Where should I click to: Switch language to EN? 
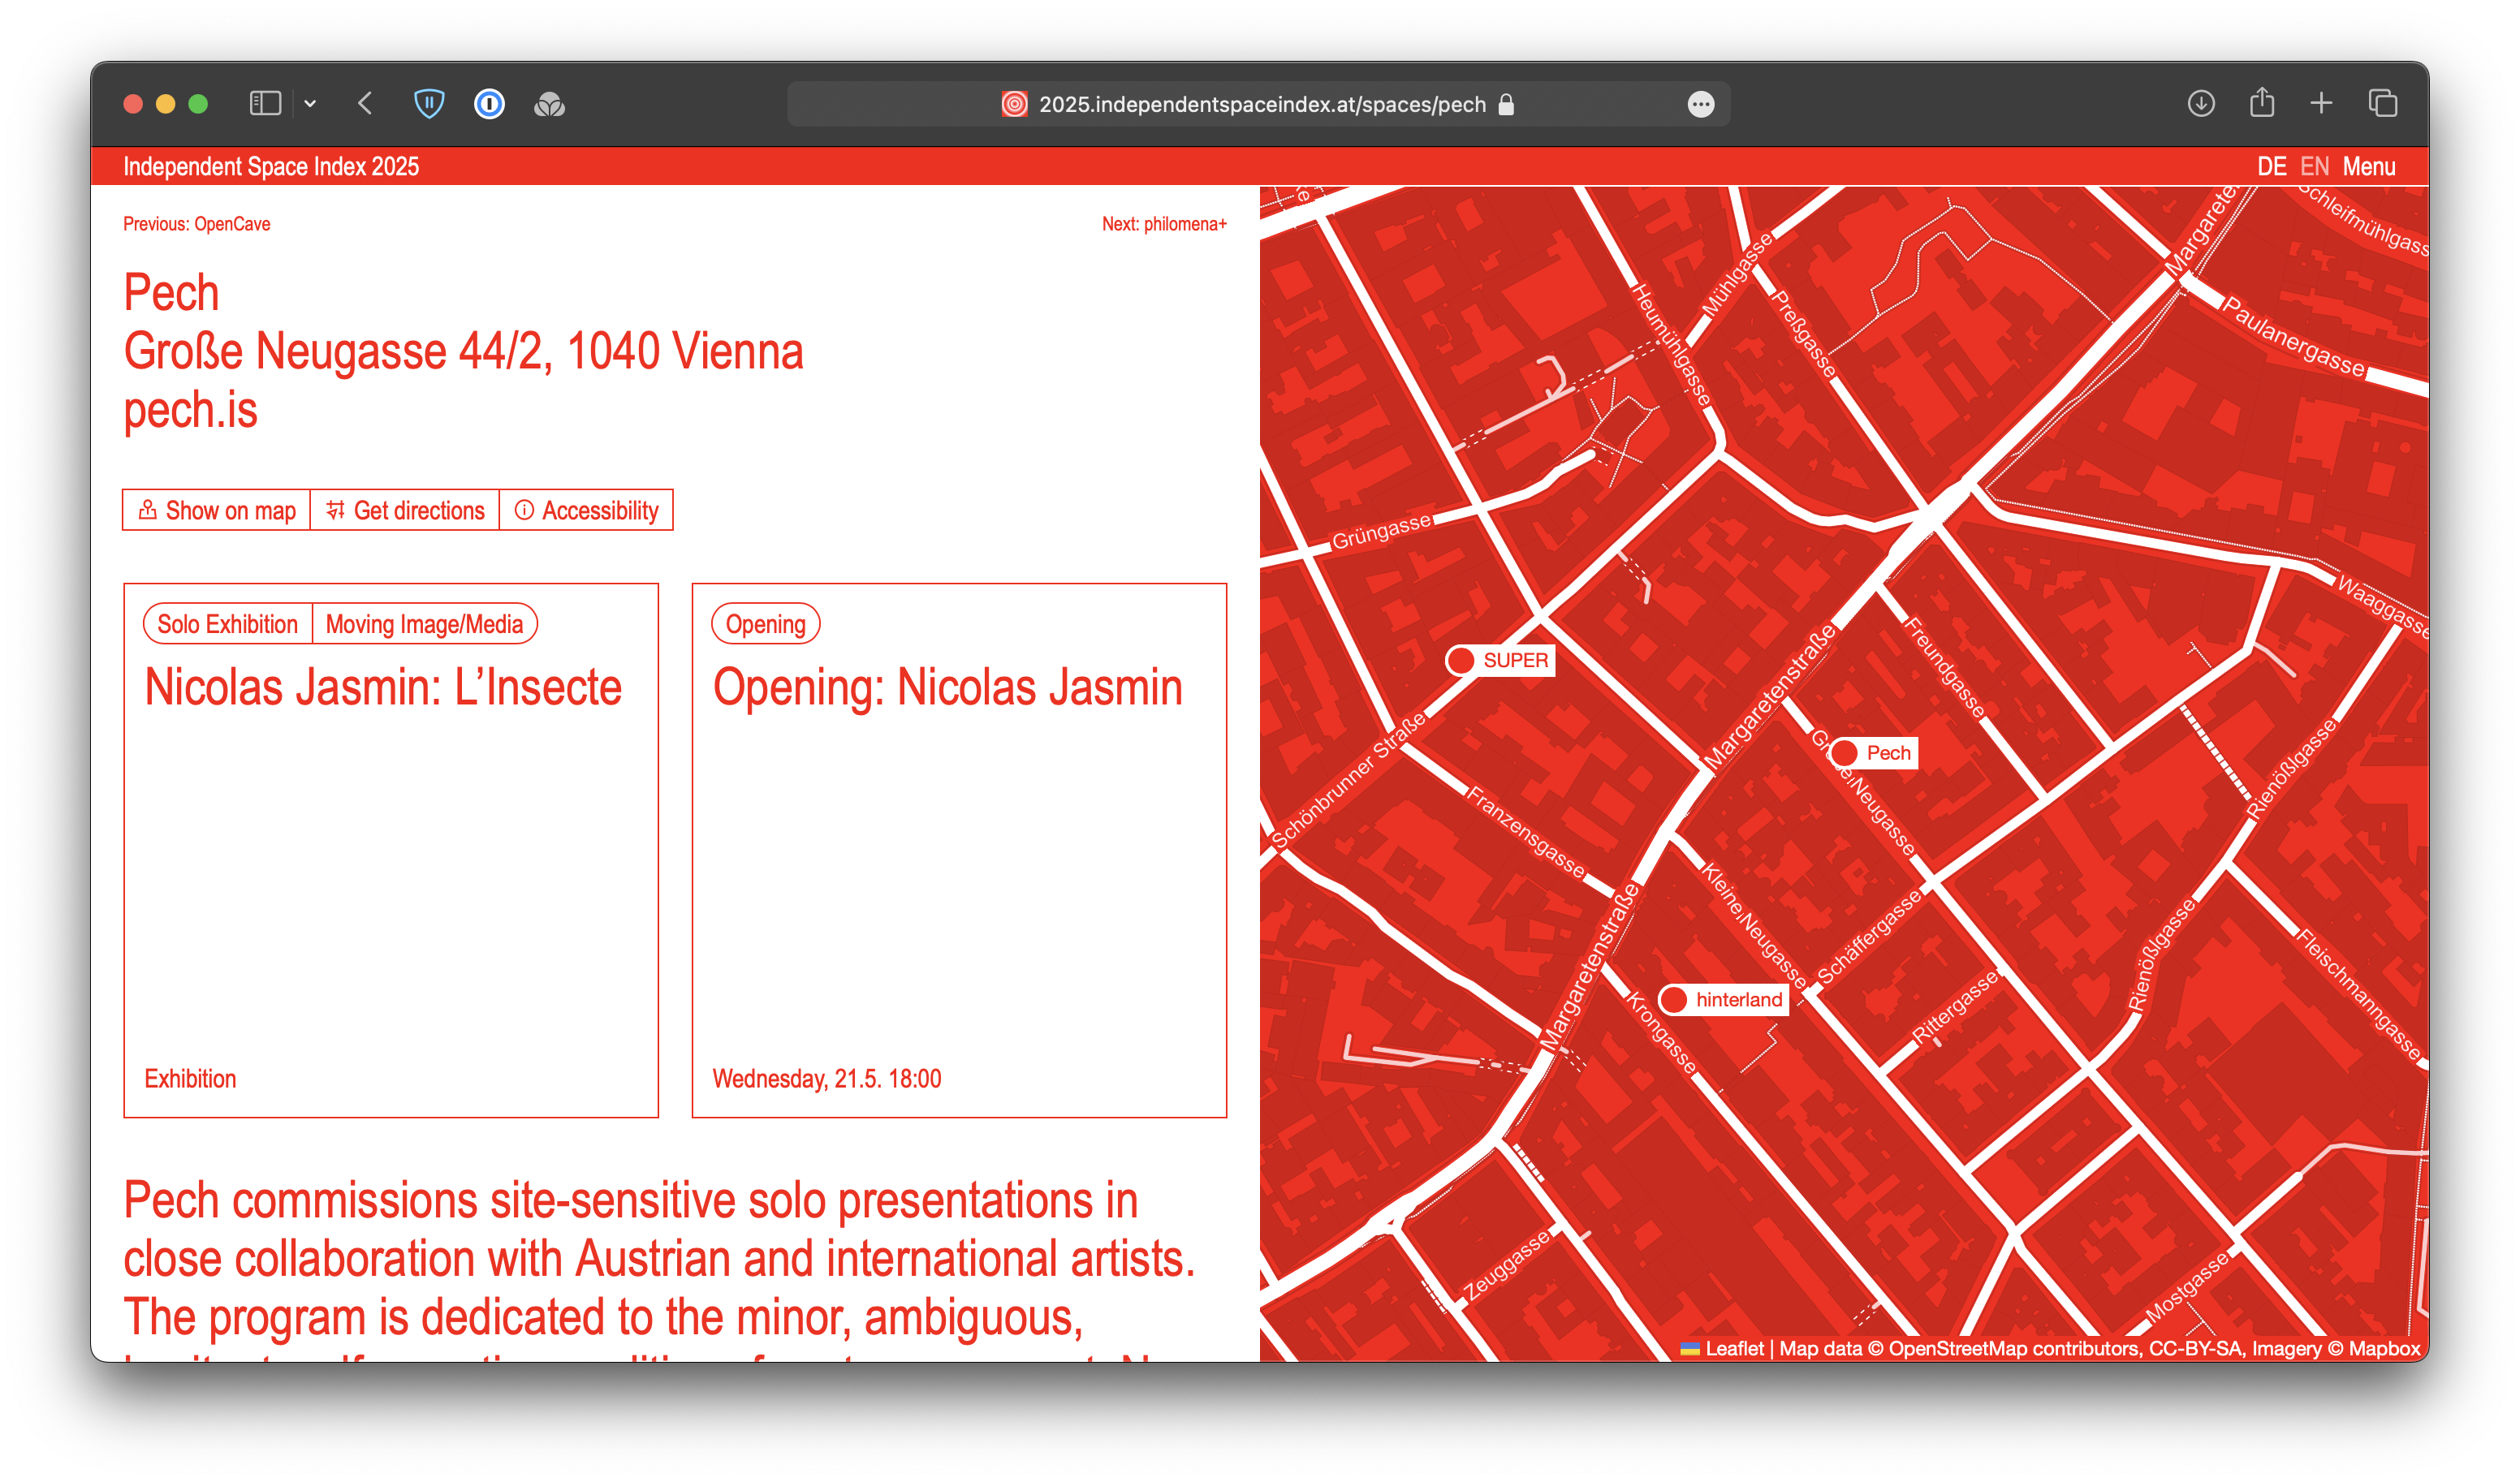(x=2314, y=167)
